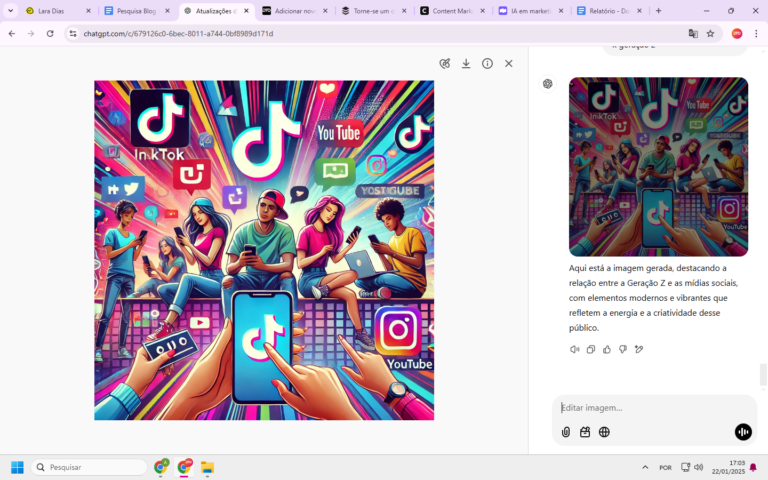The height and width of the screenshot is (480, 768).
Task: Enable web search globe icon
Action: (x=604, y=432)
